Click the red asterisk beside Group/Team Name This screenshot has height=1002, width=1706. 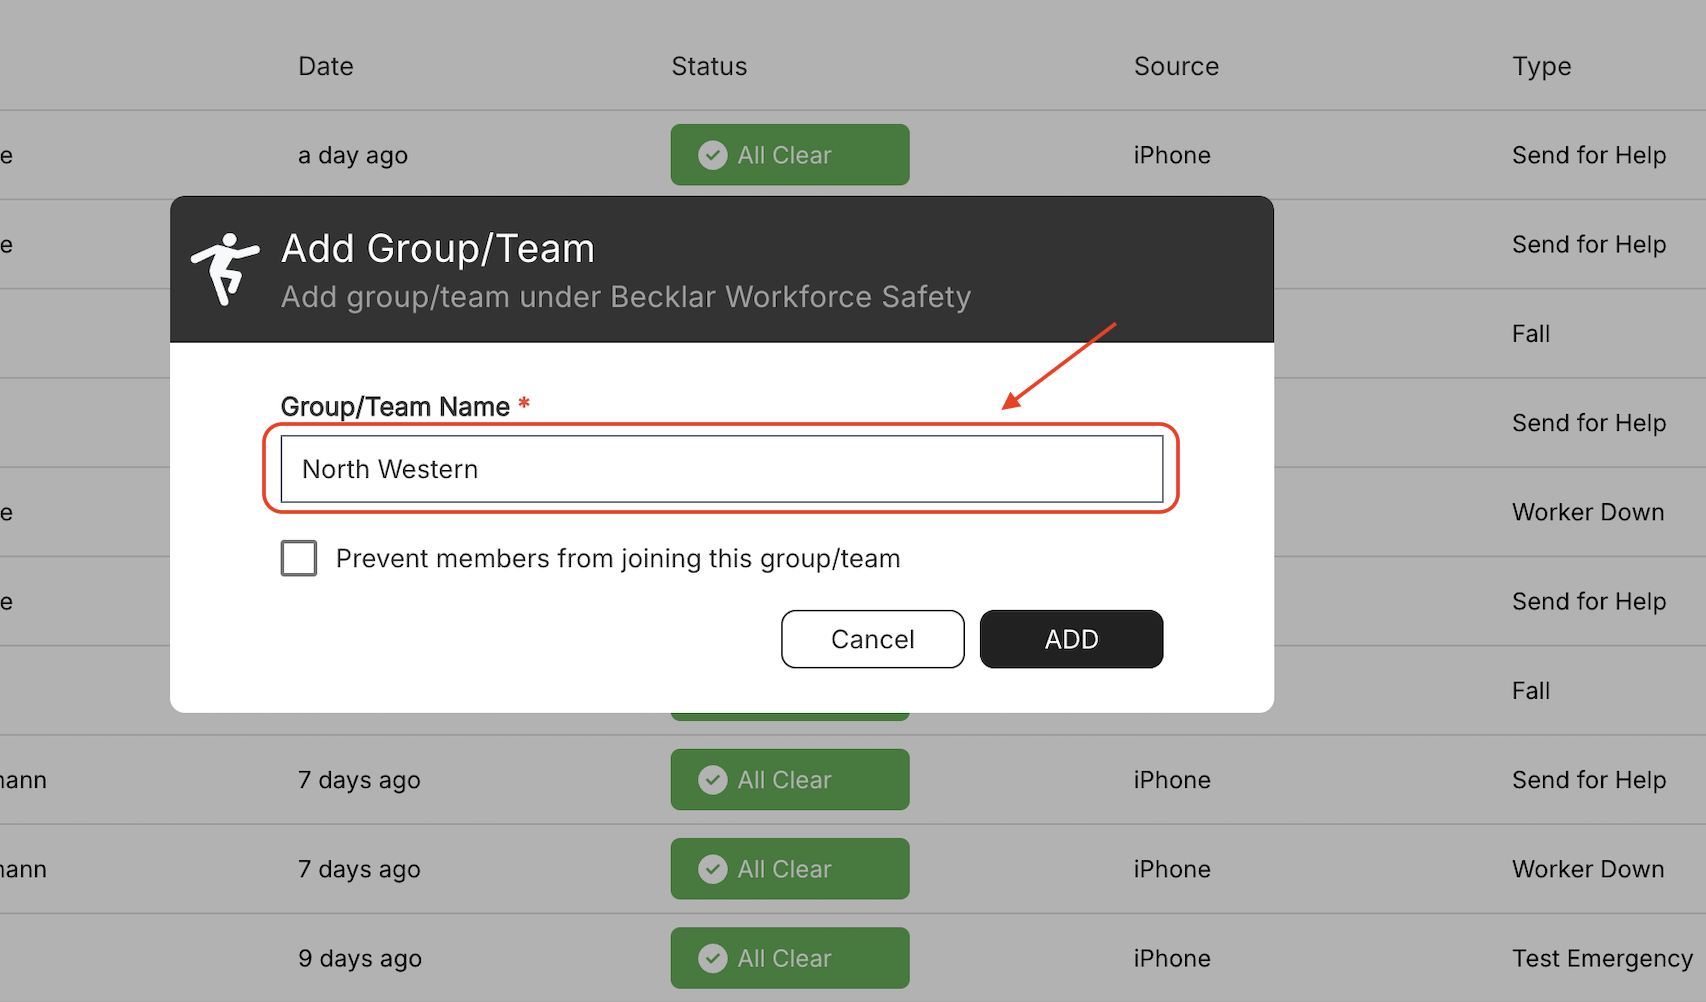coord(524,403)
